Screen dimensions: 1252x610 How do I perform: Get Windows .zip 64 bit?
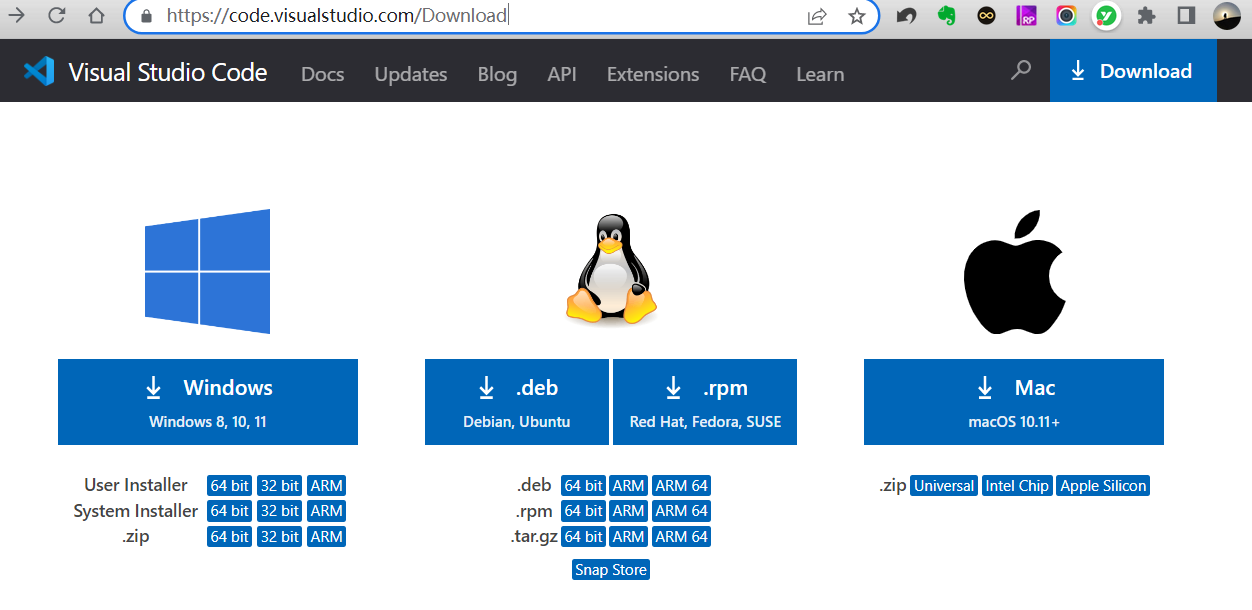tap(229, 537)
